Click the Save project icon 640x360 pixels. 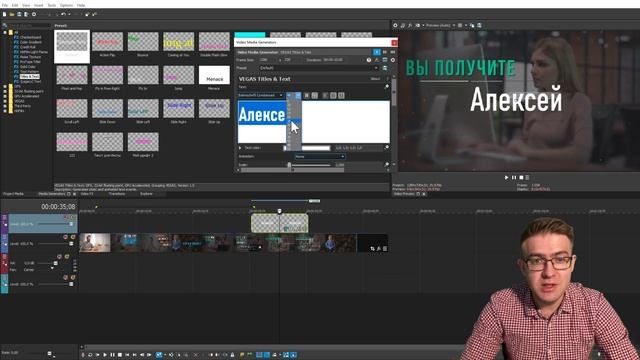(x=19, y=14)
